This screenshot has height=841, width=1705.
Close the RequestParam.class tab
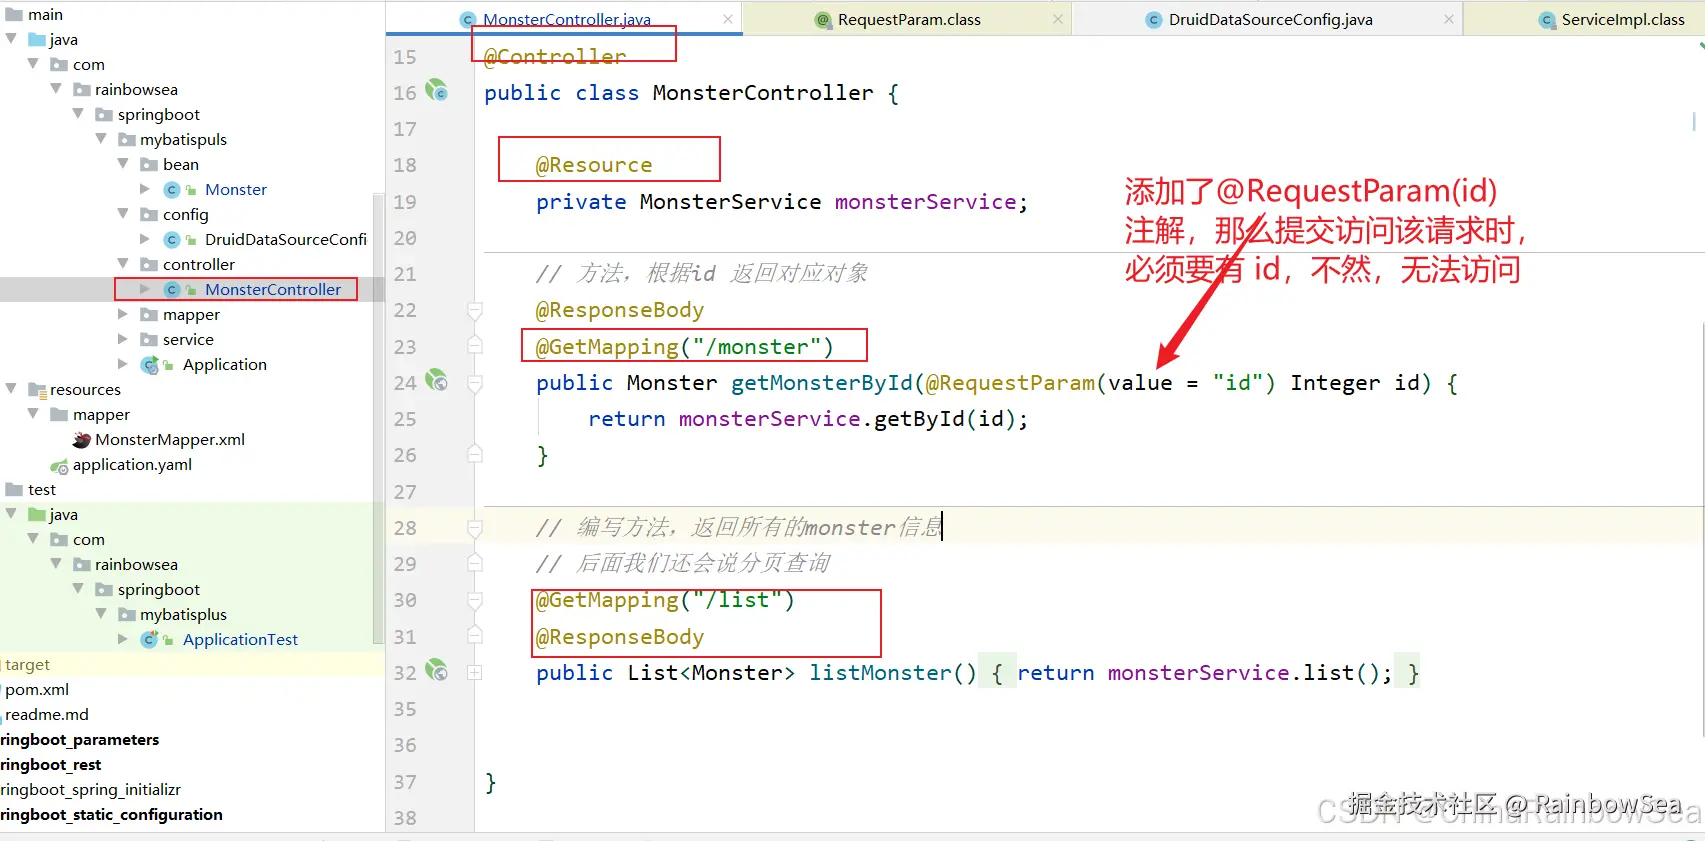pyautogui.click(x=1058, y=19)
